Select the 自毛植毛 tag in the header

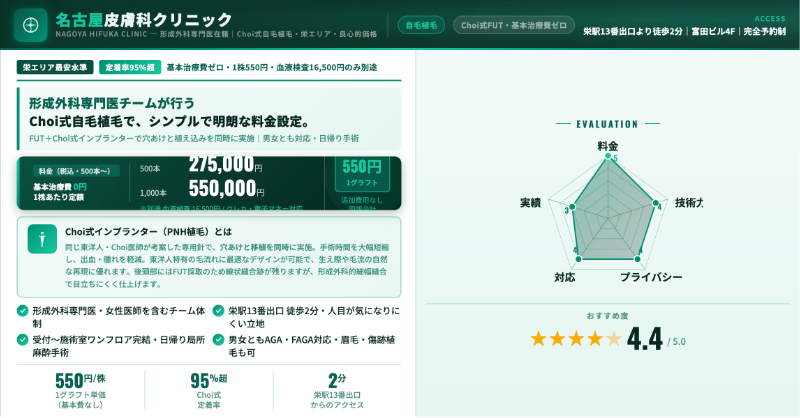(421, 25)
